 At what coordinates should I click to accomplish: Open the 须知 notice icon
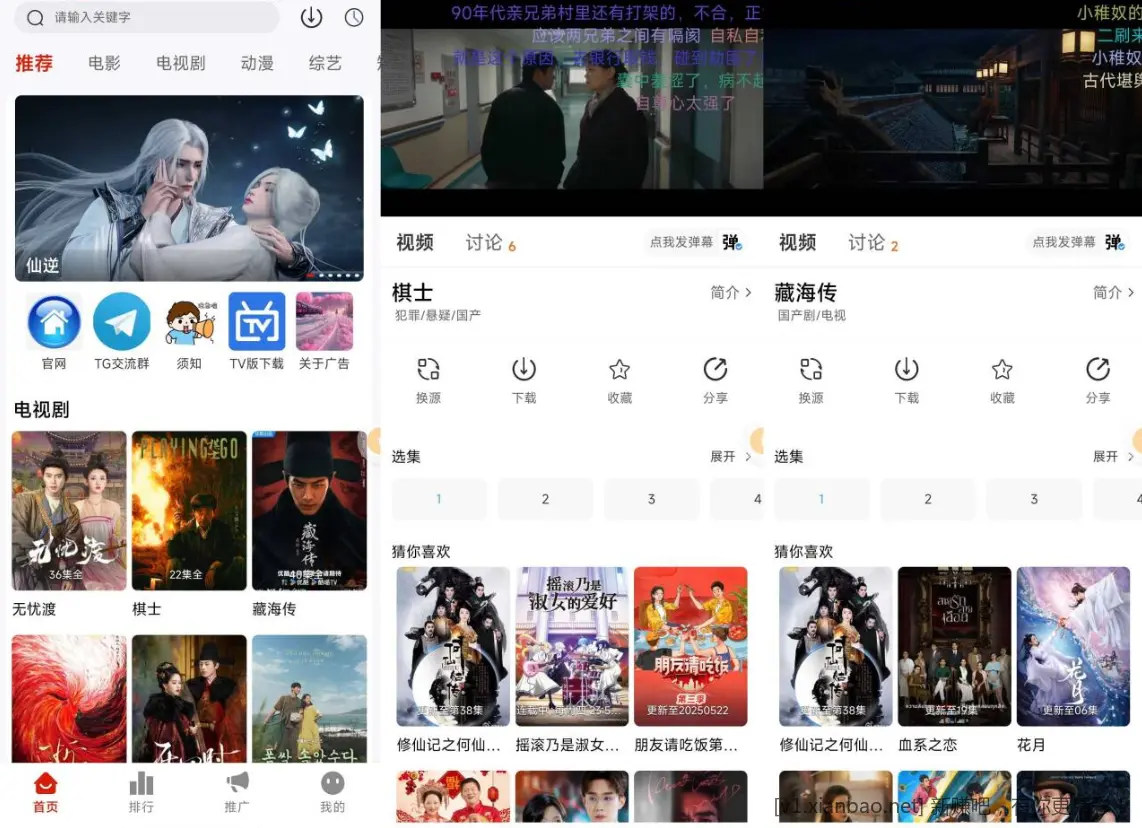point(189,322)
